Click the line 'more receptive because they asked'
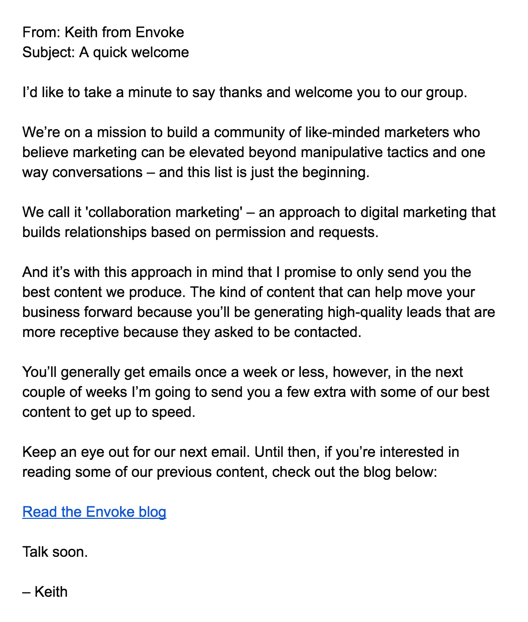528x622 pixels. coord(192,332)
